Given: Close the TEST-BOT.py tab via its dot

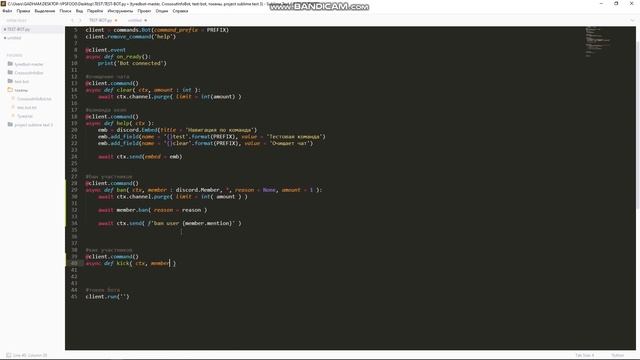Looking at the screenshot, I should pos(116,20).
